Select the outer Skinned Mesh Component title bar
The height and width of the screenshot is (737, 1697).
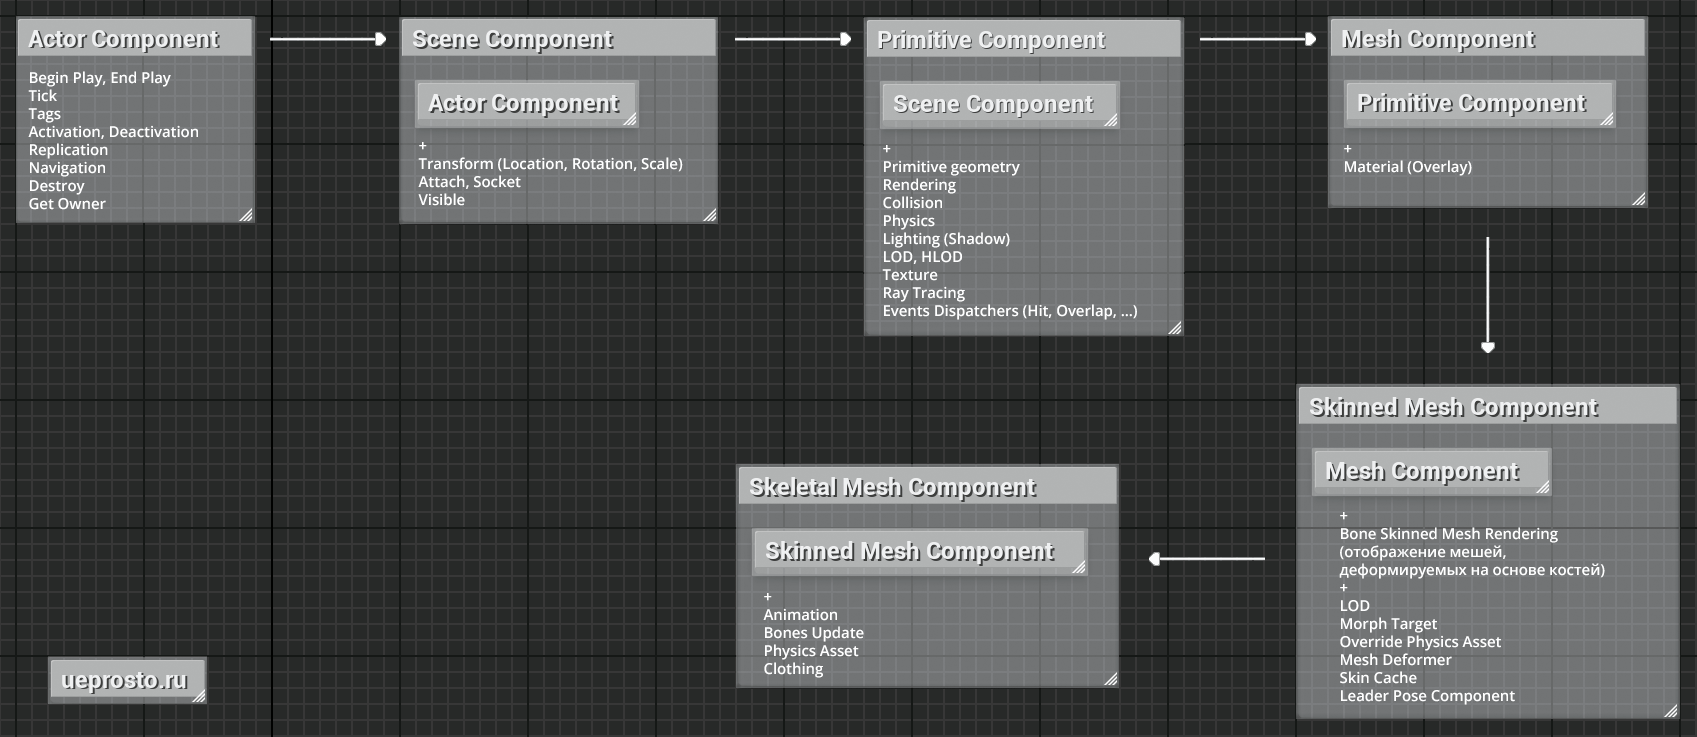click(x=1487, y=406)
